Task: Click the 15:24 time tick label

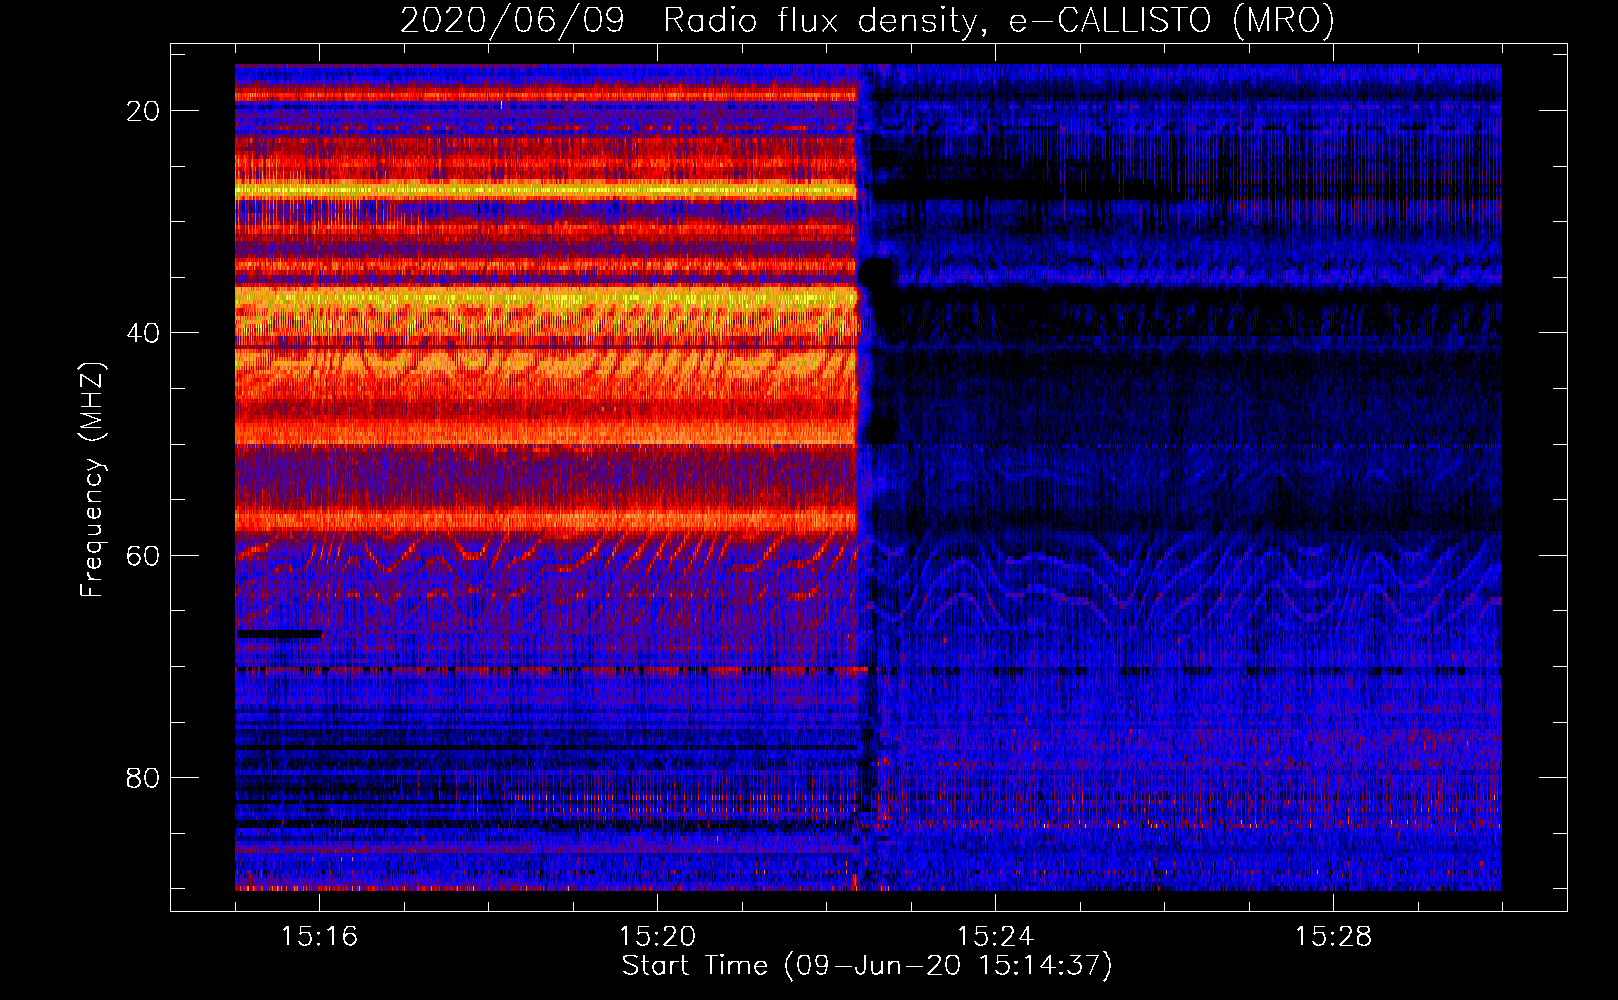Action: [x=995, y=936]
